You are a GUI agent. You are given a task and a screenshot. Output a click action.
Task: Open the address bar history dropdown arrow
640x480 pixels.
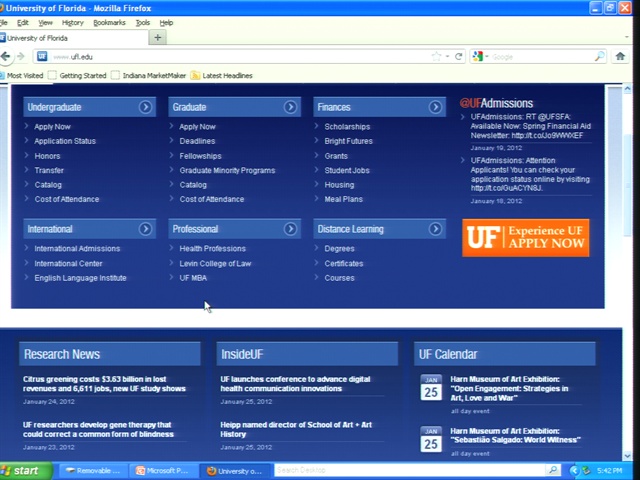pos(447,56)
